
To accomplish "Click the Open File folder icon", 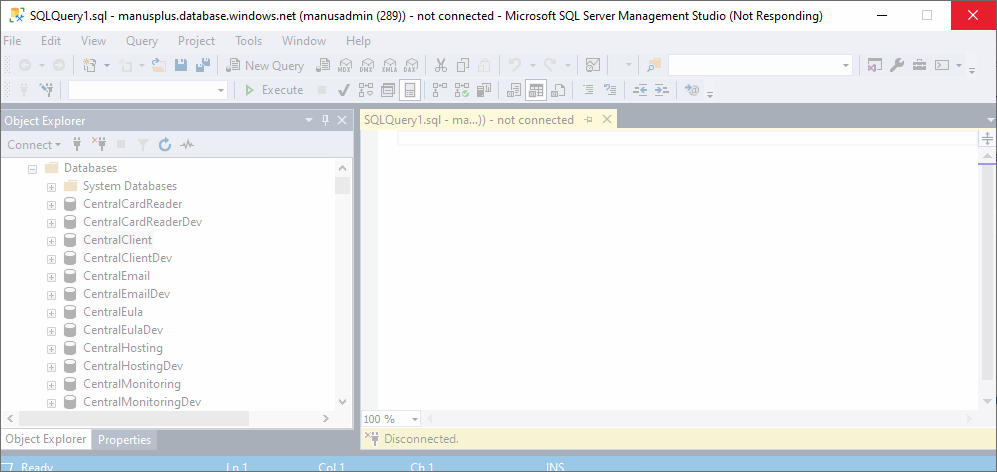I will (159, 65).
